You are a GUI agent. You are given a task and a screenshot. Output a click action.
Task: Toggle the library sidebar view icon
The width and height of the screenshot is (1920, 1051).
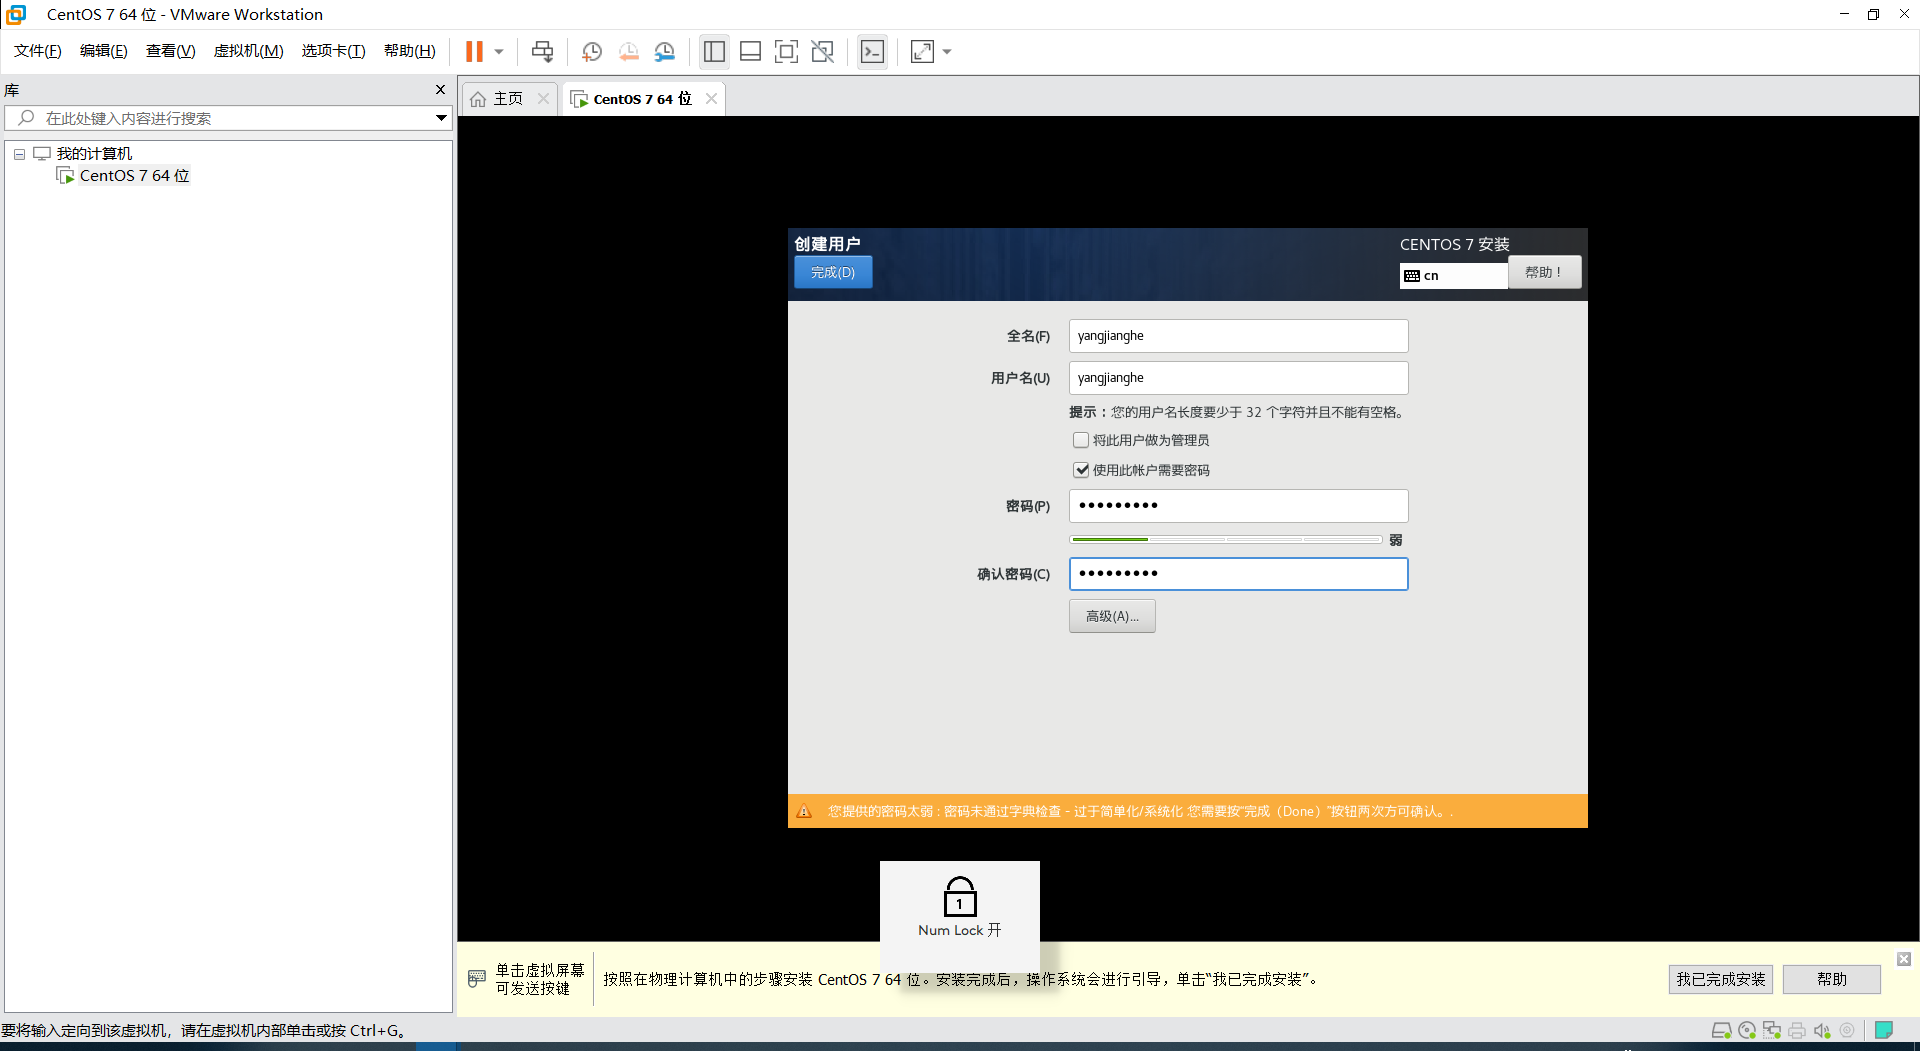click(x=714, y=51)
